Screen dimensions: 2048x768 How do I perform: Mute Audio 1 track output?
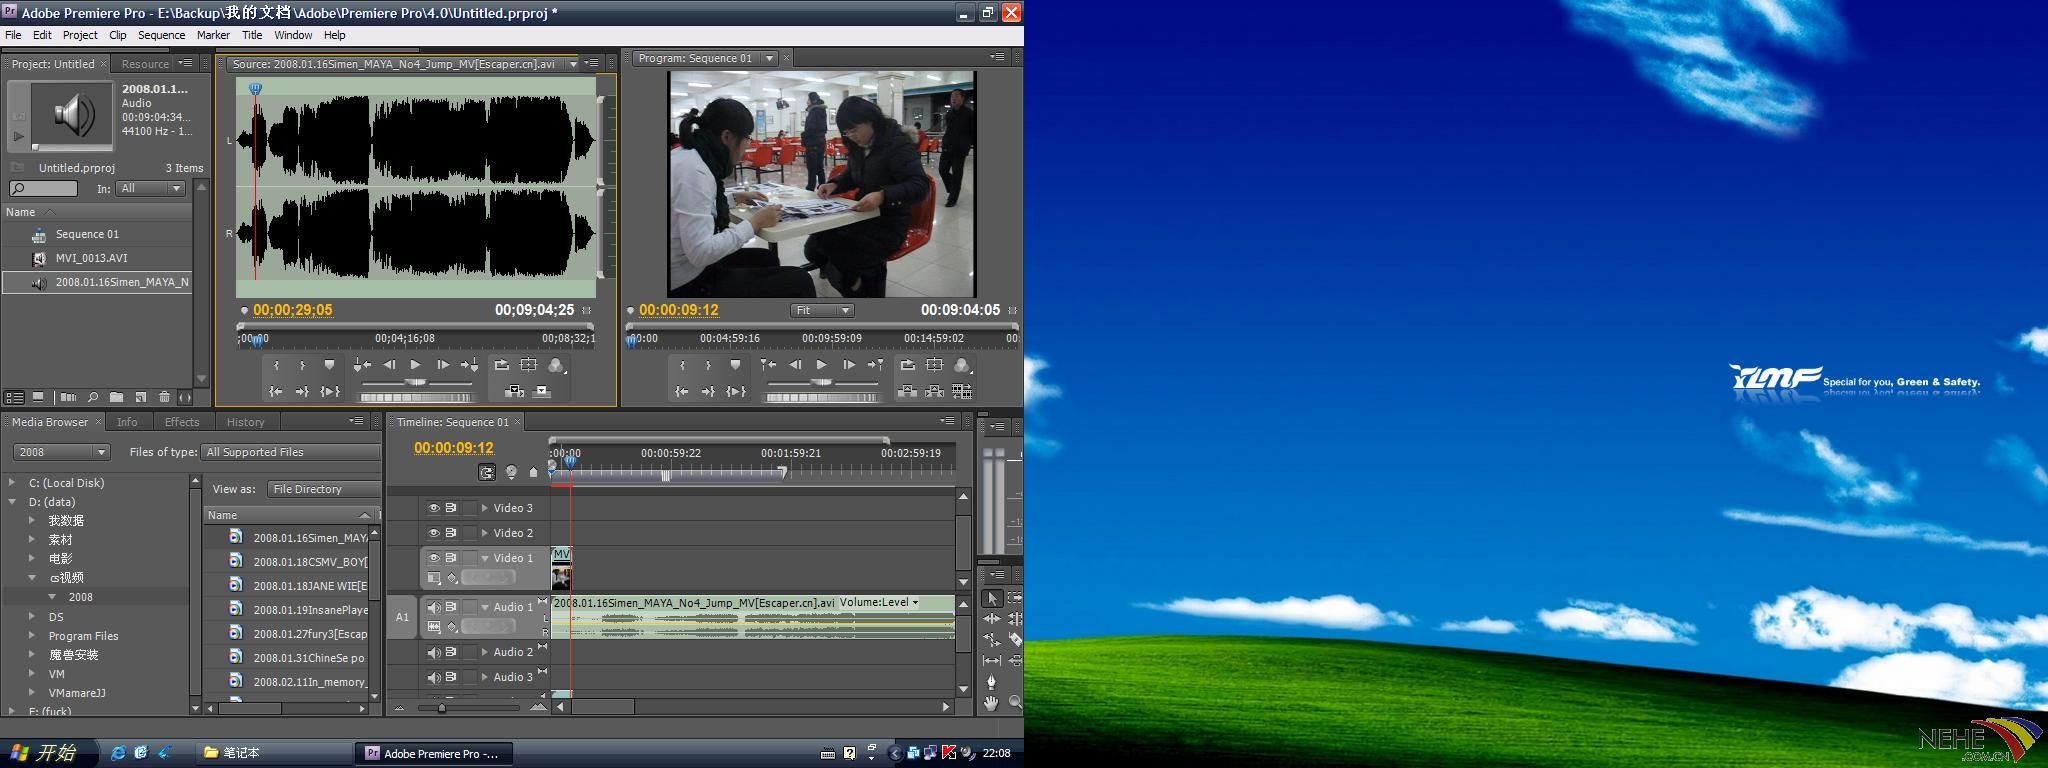click(x=434, y=607)
